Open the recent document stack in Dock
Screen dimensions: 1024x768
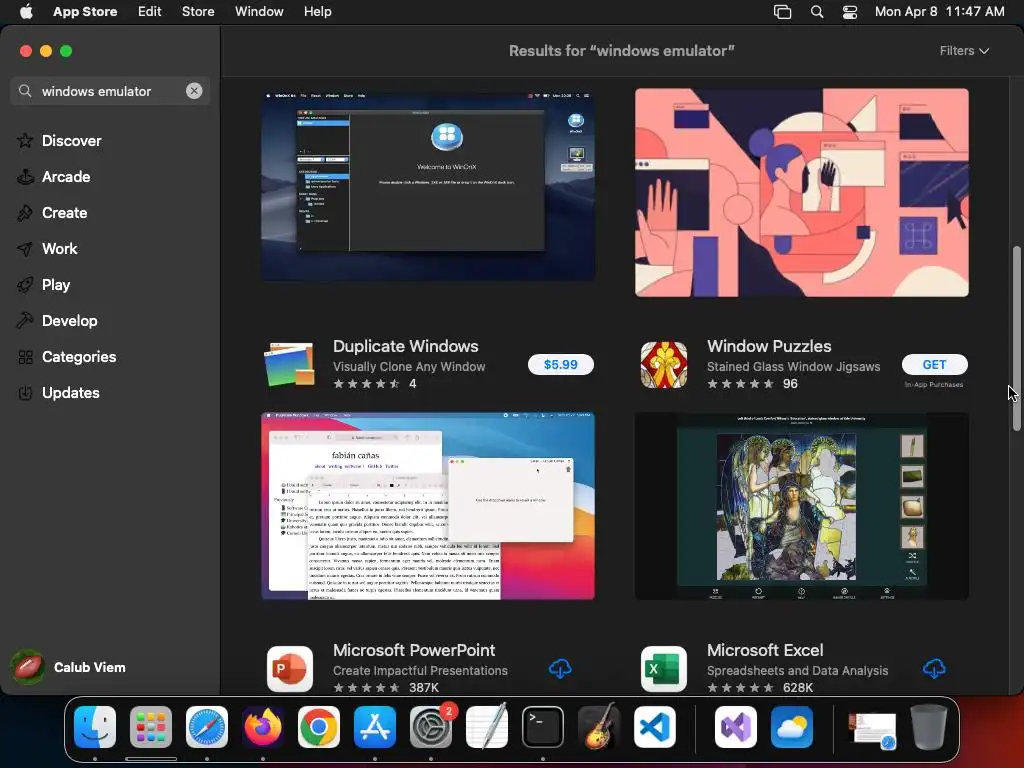[x=872, y=728]
